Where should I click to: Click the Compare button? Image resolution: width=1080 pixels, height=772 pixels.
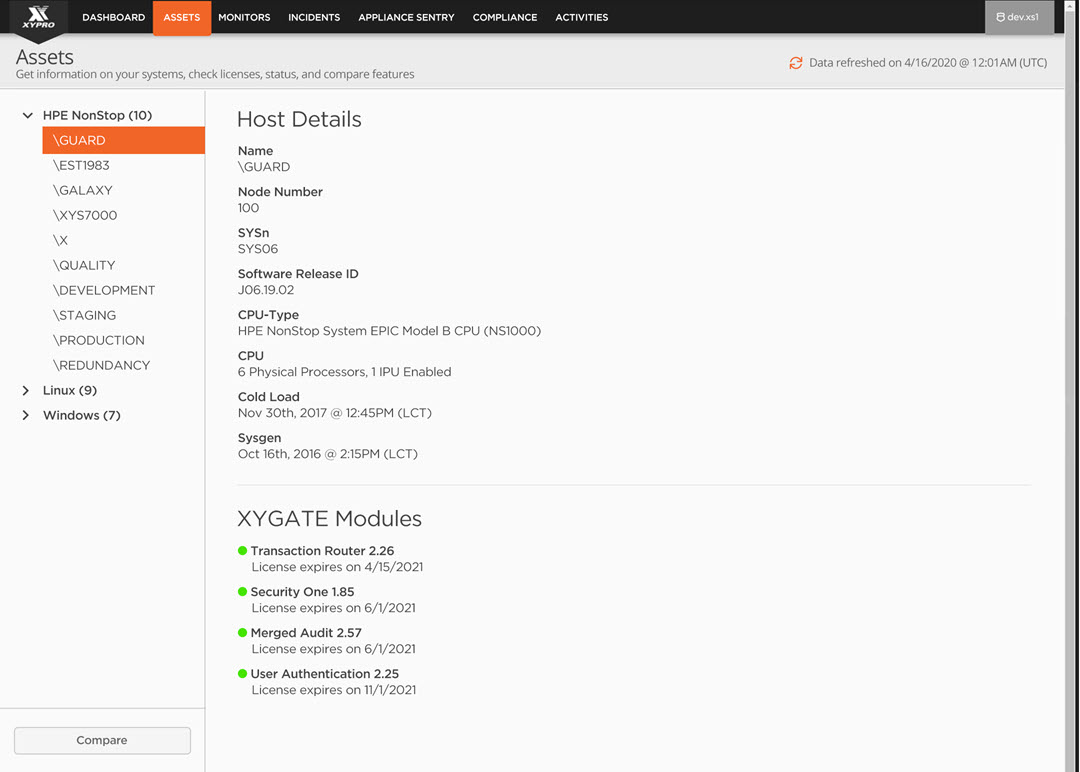[102, 740]
